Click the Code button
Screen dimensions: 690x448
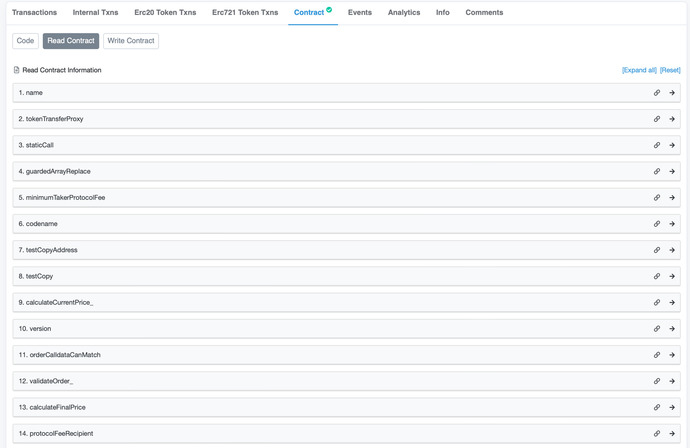[x=26, y=41]
